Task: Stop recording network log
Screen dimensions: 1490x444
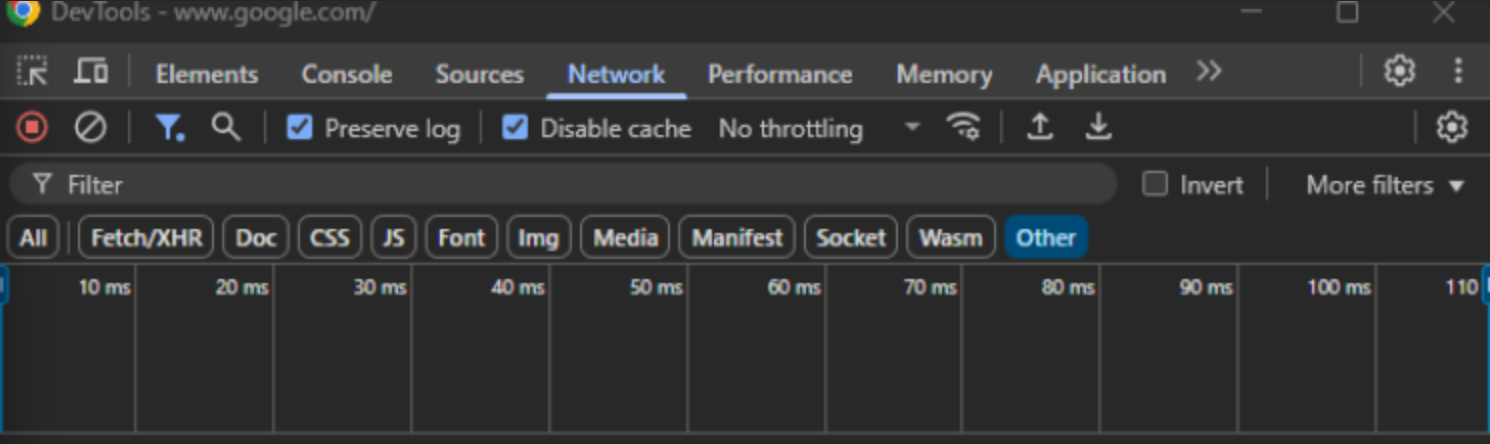Action: [x=31, y=128]
